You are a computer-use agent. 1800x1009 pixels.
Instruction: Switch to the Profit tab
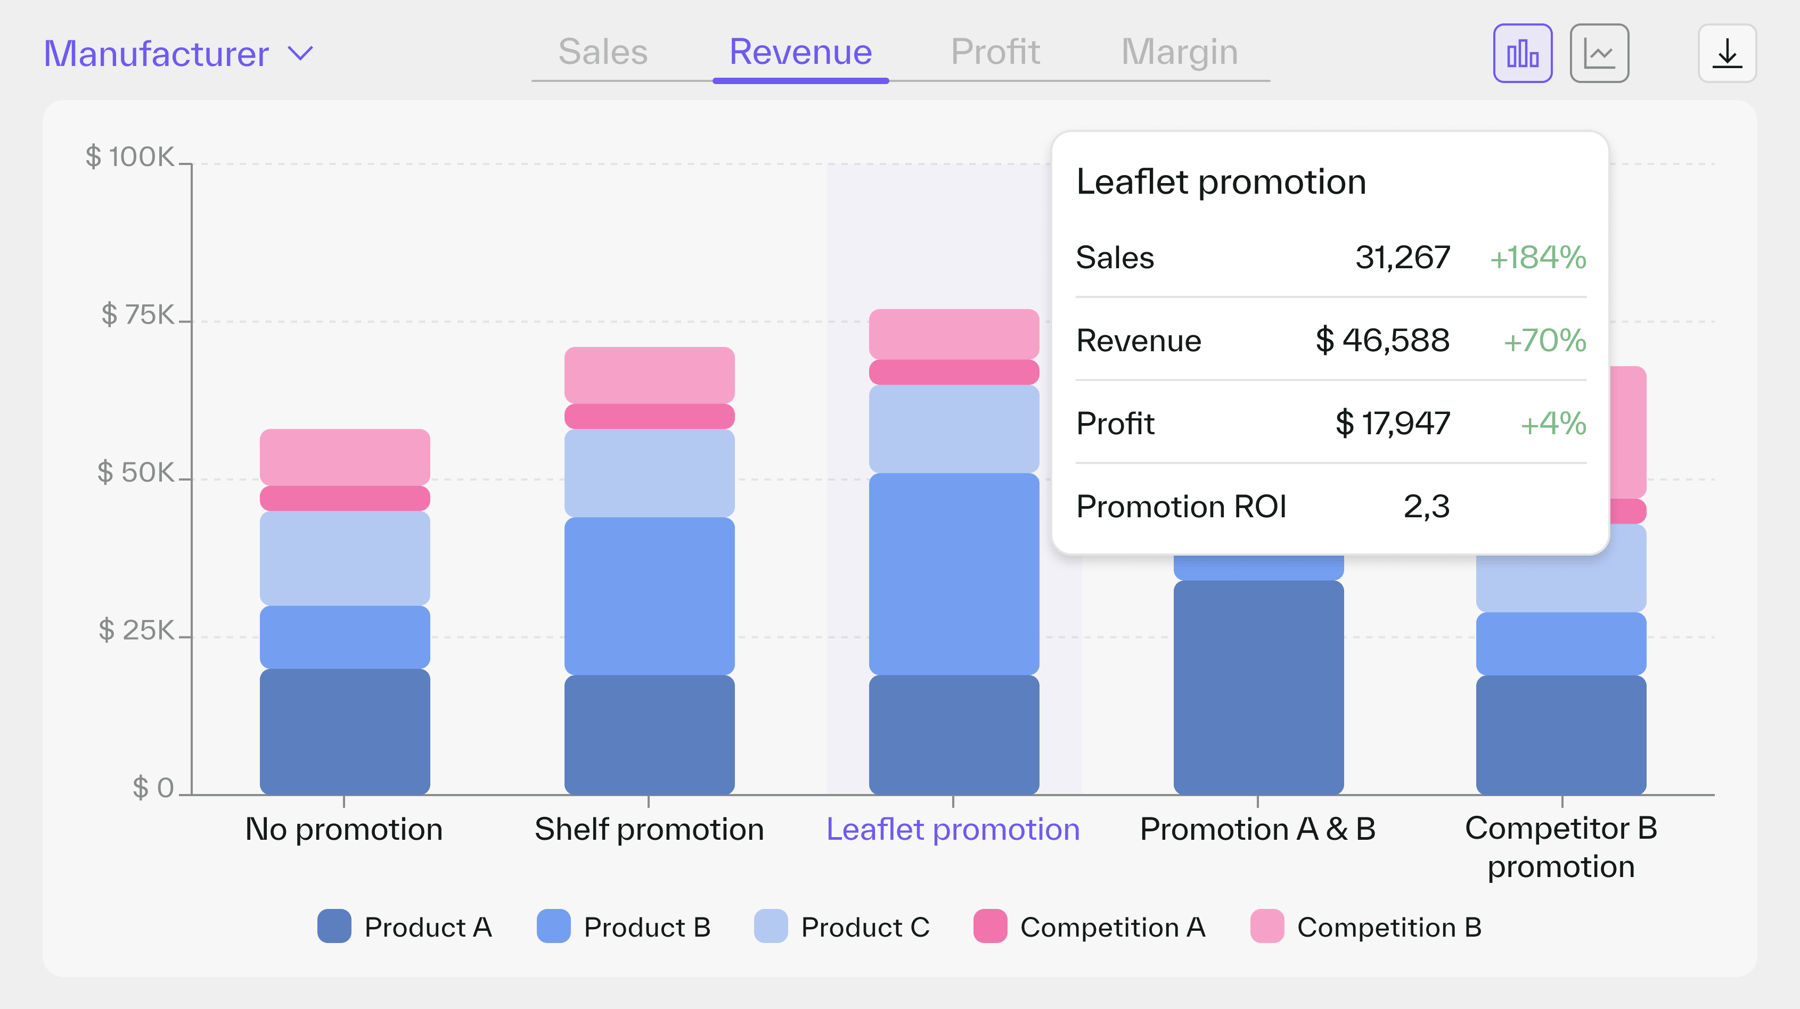[995, 50]
